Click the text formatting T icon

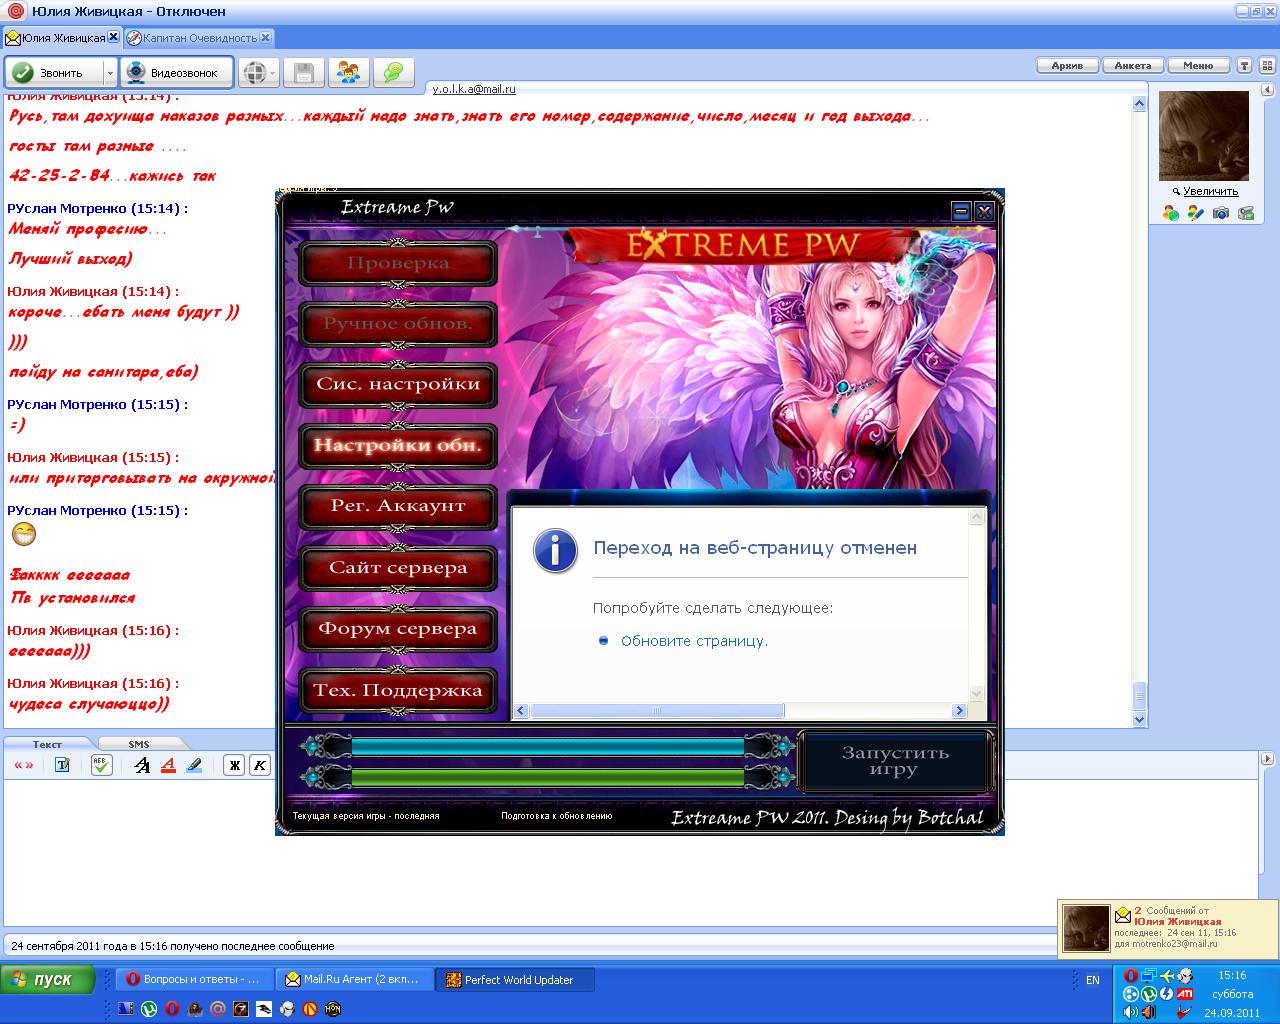click(x=62, y=765)
